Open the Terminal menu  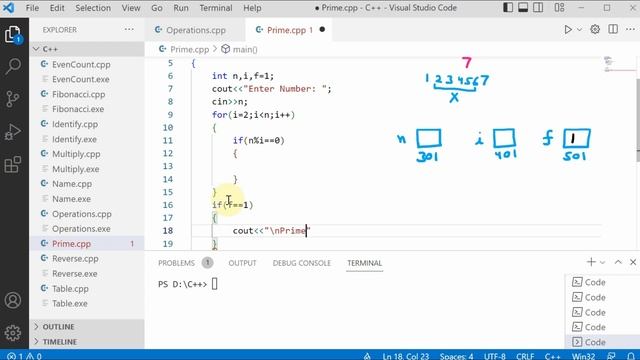[216, 8]
